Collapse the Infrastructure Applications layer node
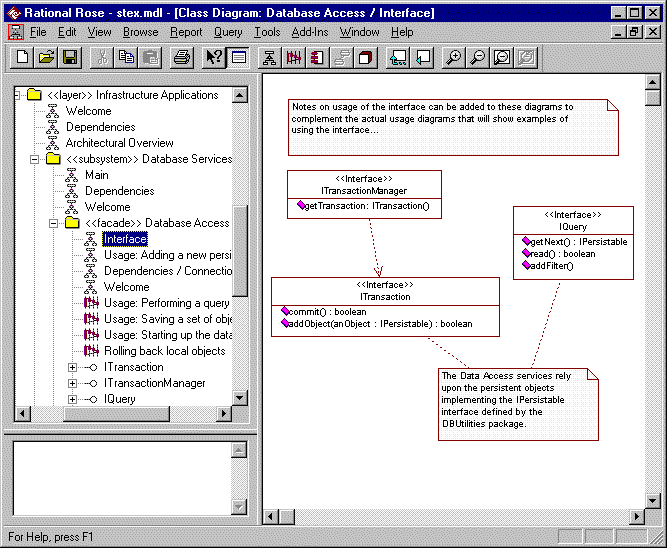 point(17,95)
